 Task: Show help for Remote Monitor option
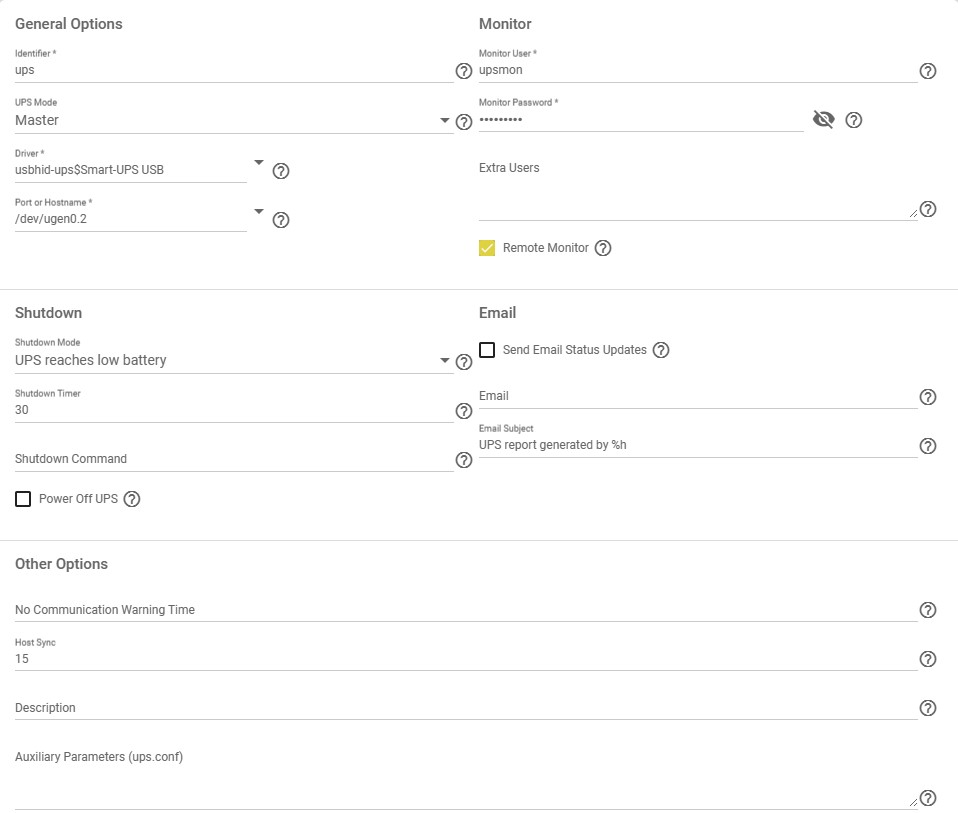click(602, 247)
